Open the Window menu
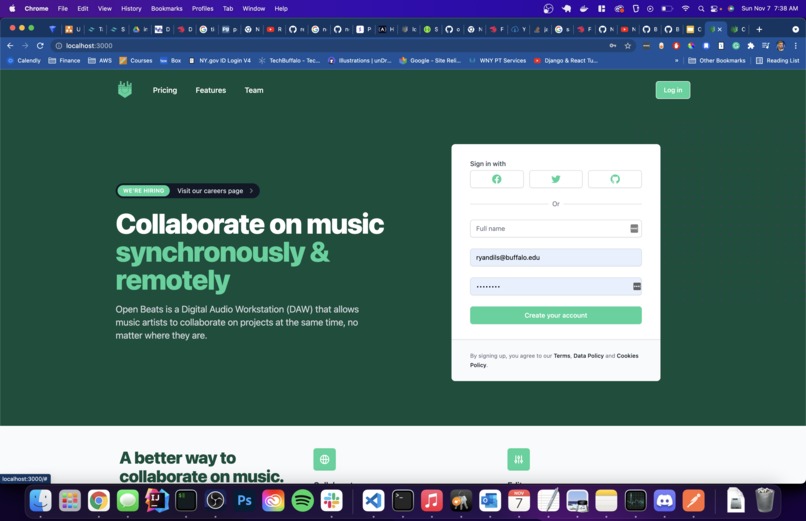806x521 pixels. pyautogui.click(x=253, y=8)
